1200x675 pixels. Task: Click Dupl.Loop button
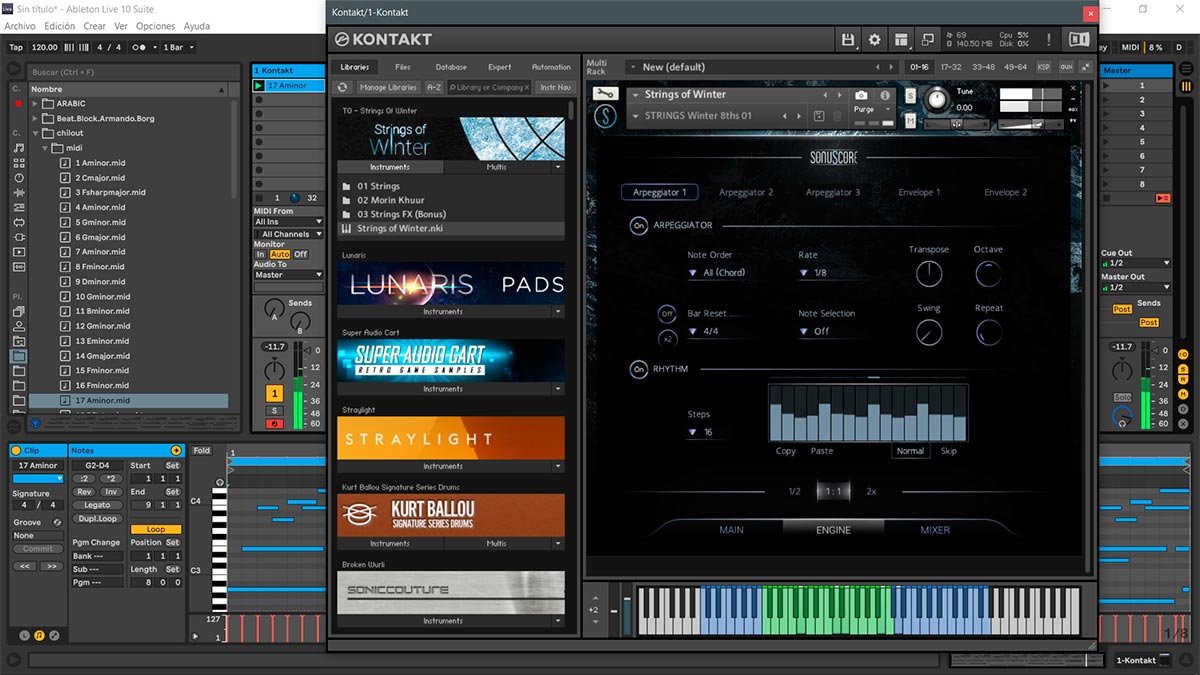(97, 519)
